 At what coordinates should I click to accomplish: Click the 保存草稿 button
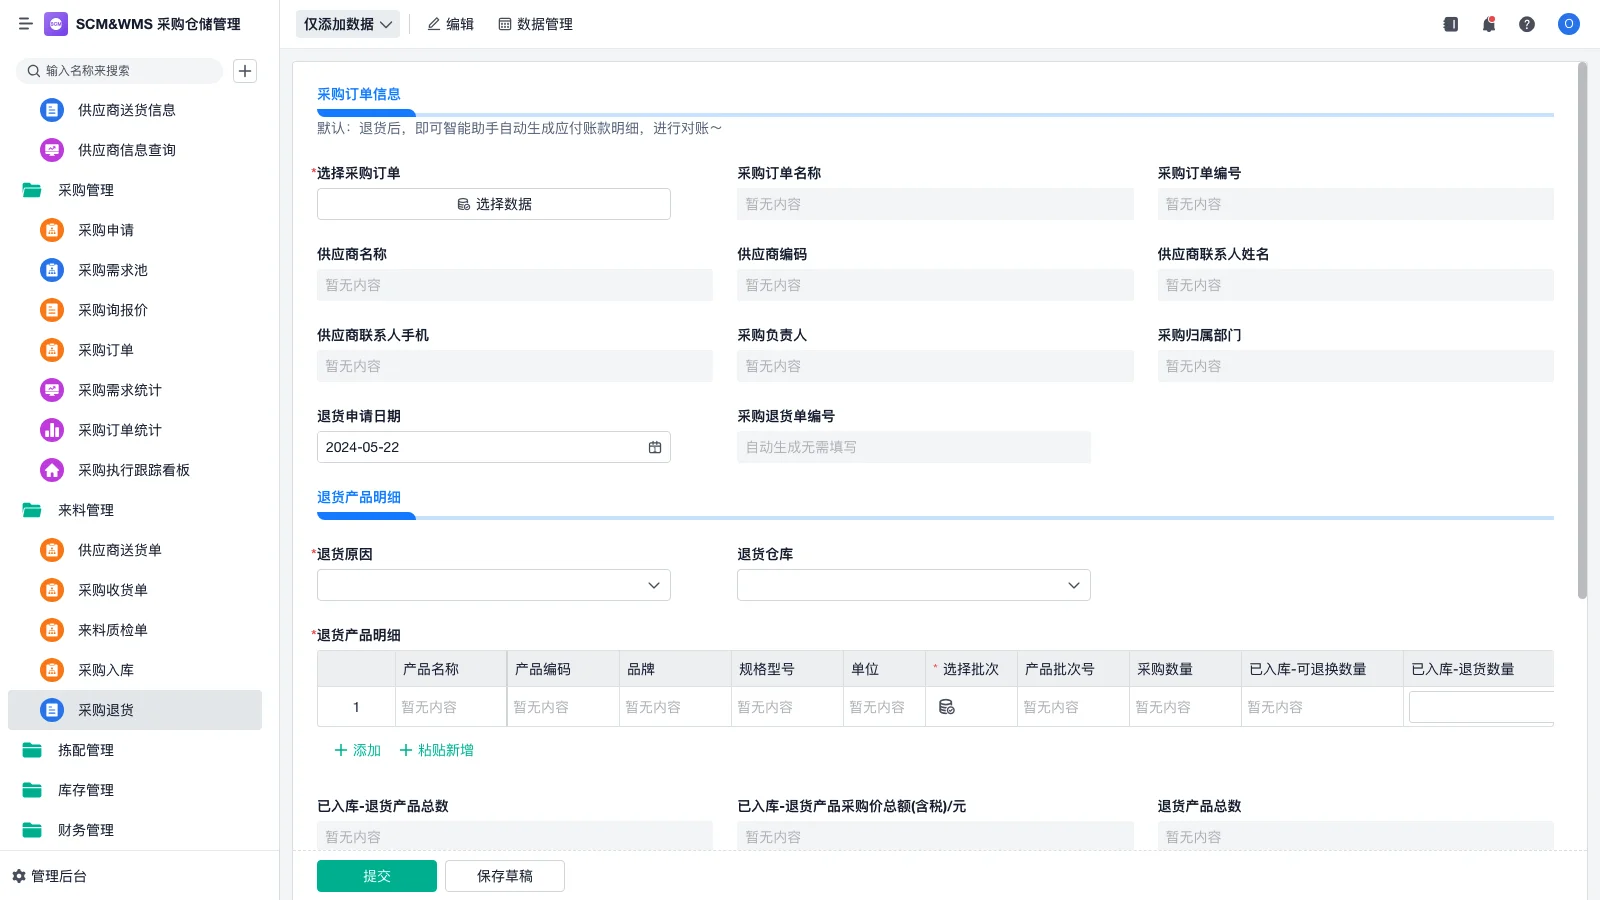[505, 876]
